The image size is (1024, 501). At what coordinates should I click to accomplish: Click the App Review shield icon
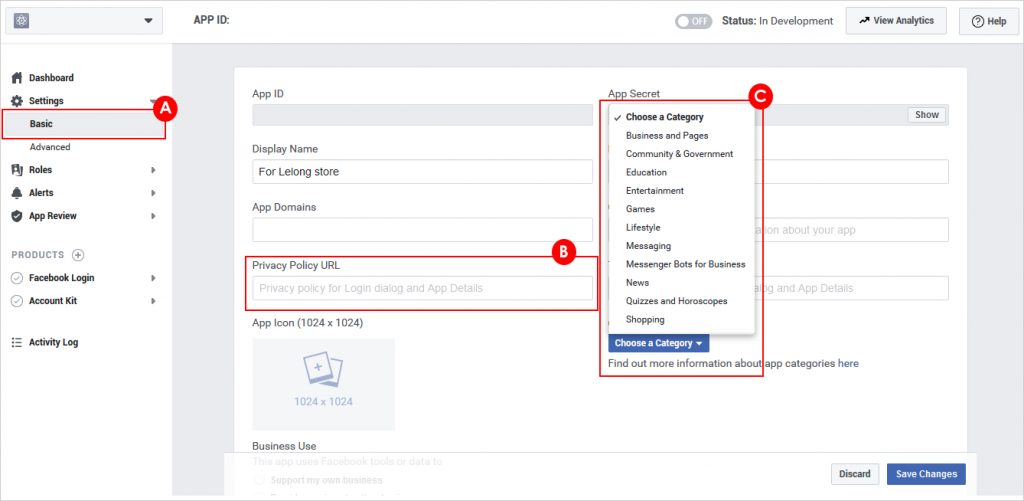(x=17, y=216)
